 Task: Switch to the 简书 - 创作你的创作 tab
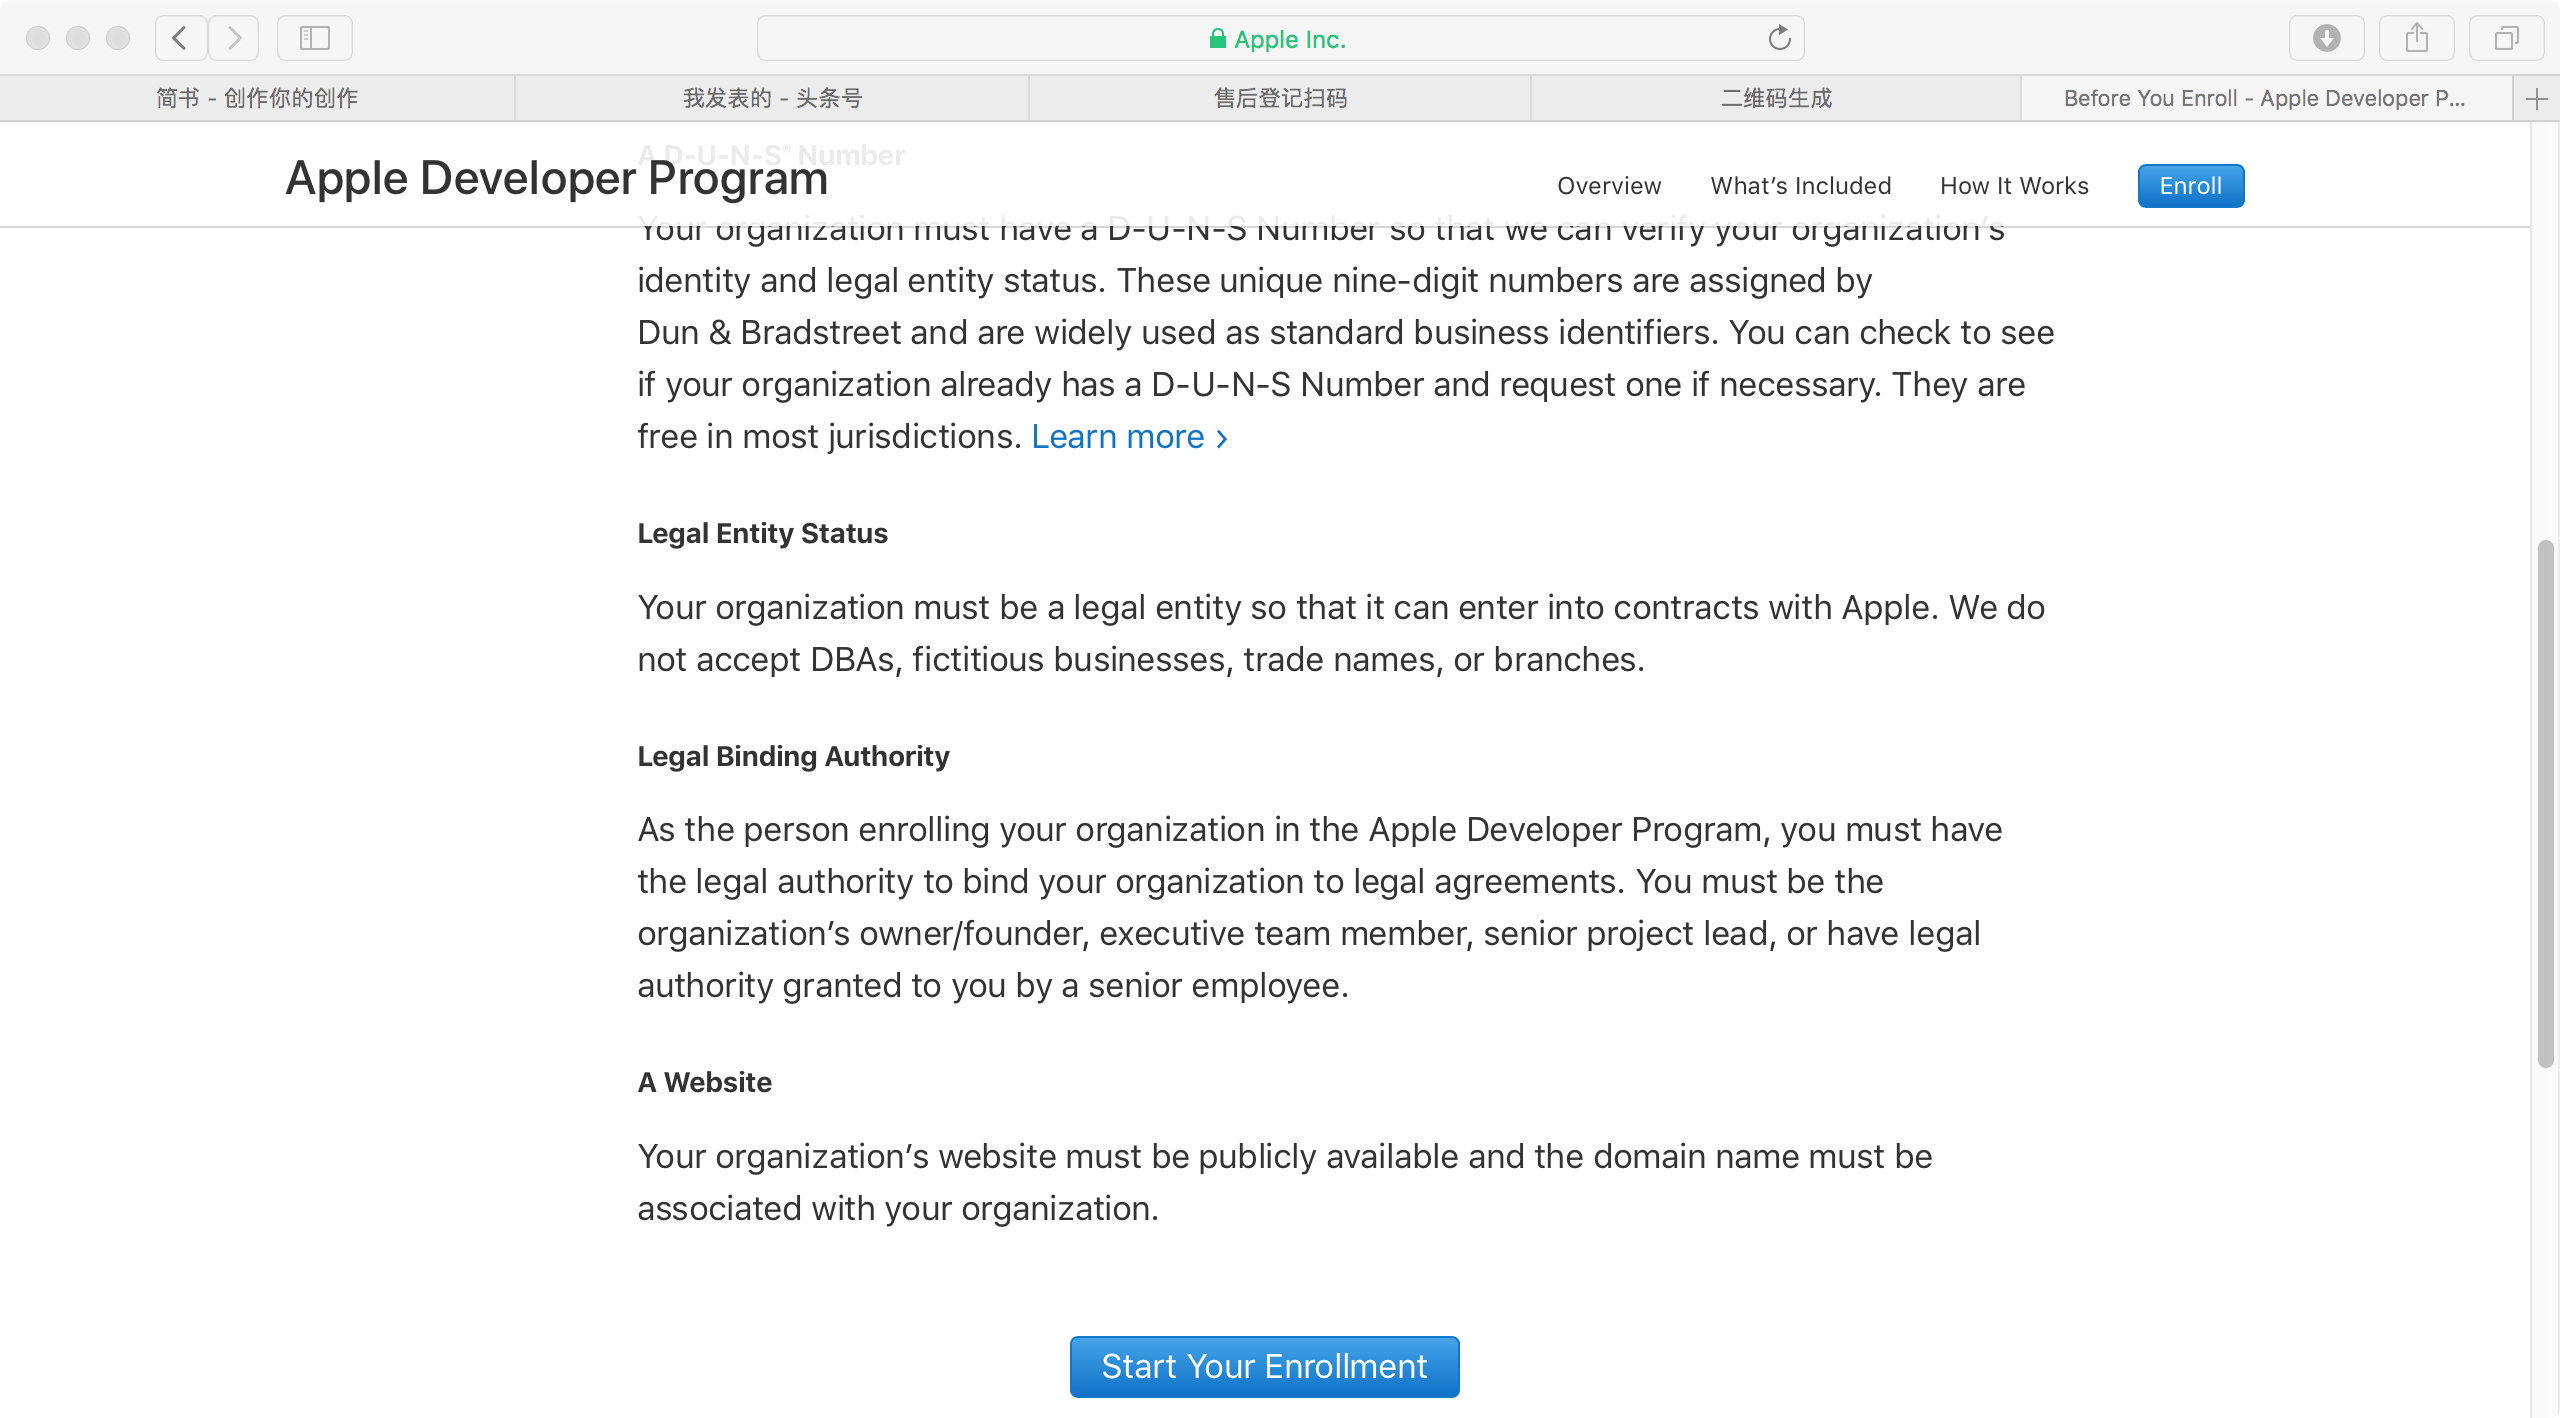pyautogui.click(x=257, y=98)
